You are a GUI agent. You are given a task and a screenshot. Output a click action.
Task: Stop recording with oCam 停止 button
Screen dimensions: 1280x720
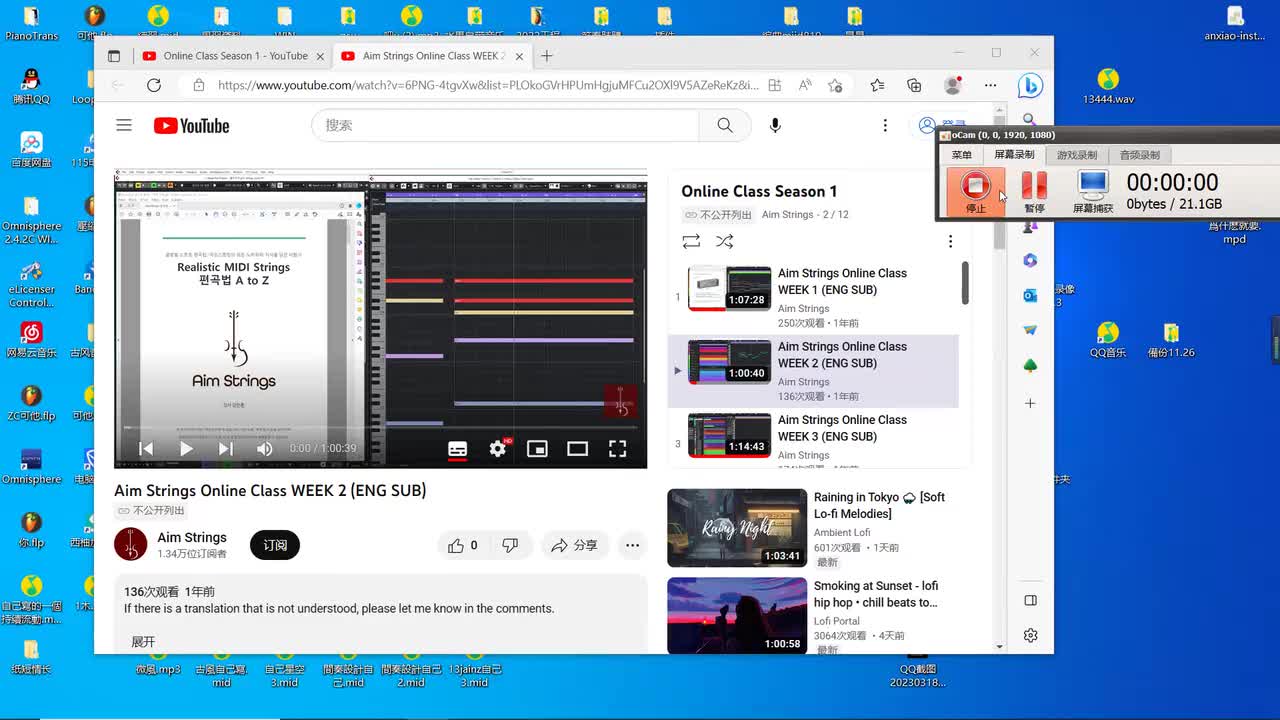point(975,191)
